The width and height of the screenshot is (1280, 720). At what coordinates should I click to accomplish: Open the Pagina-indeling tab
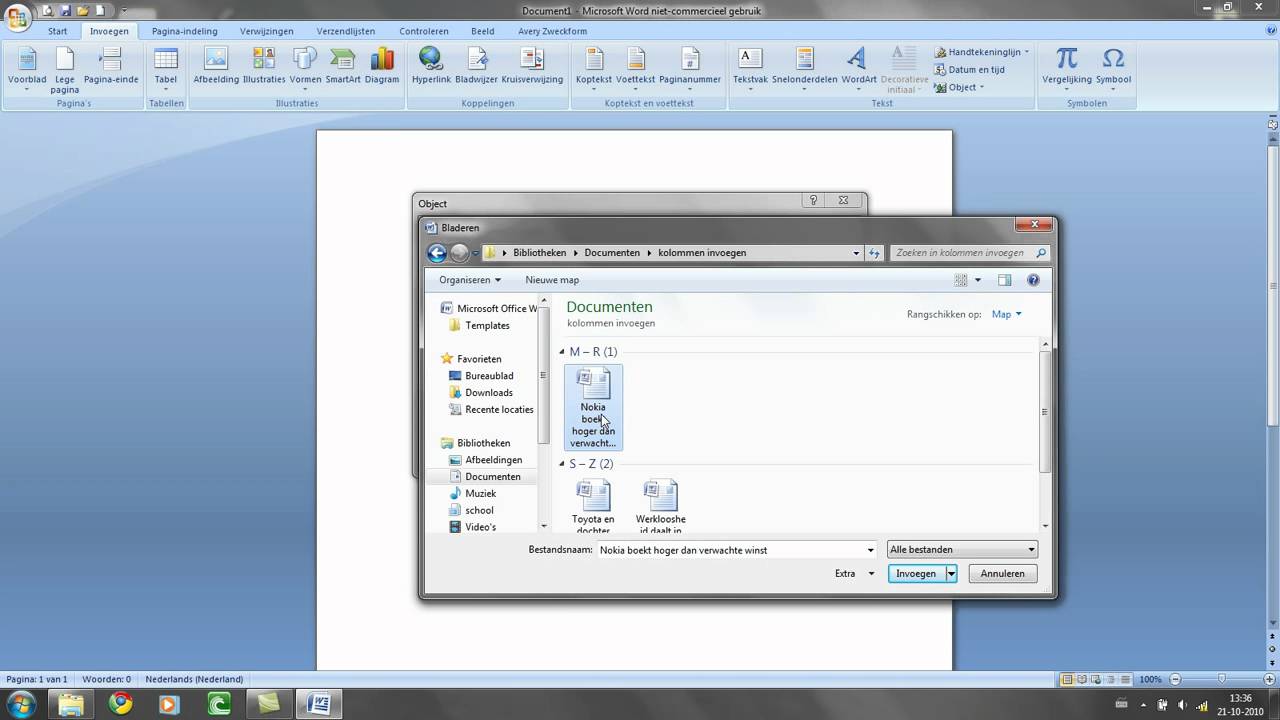coord(185,31)
